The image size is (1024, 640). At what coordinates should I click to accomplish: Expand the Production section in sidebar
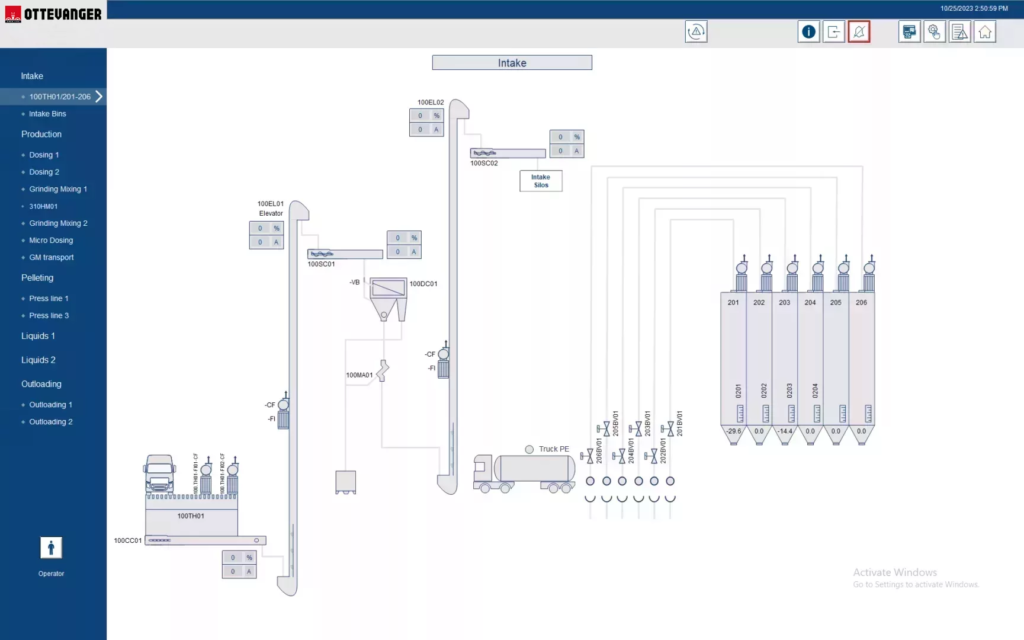(41, 134)
